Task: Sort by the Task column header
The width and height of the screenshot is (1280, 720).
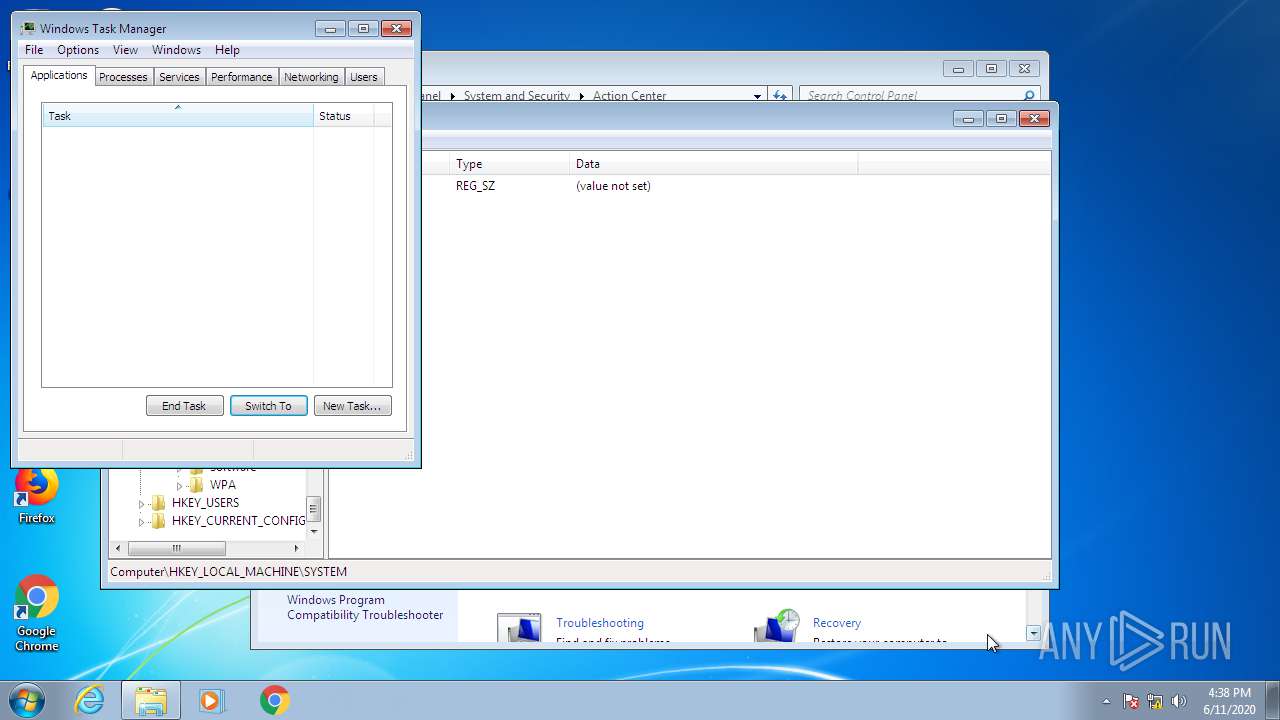Action: (178, 116)
